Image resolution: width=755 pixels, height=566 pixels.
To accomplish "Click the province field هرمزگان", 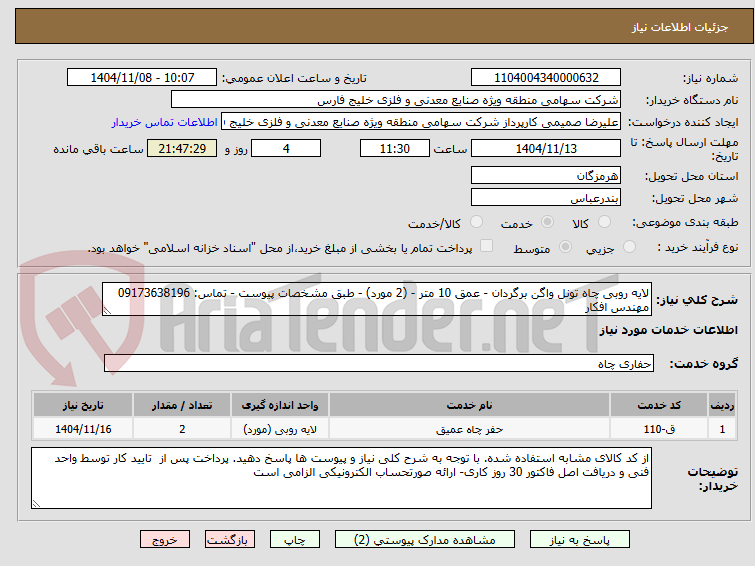I will pyautogui.click(x=546, y=175).
